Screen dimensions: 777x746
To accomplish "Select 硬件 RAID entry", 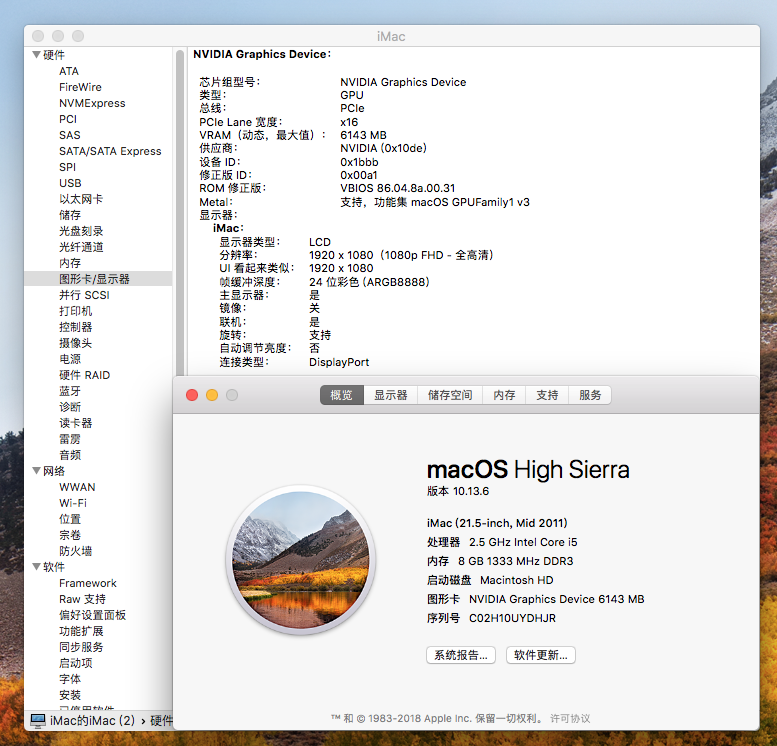I will coord(84,375).
